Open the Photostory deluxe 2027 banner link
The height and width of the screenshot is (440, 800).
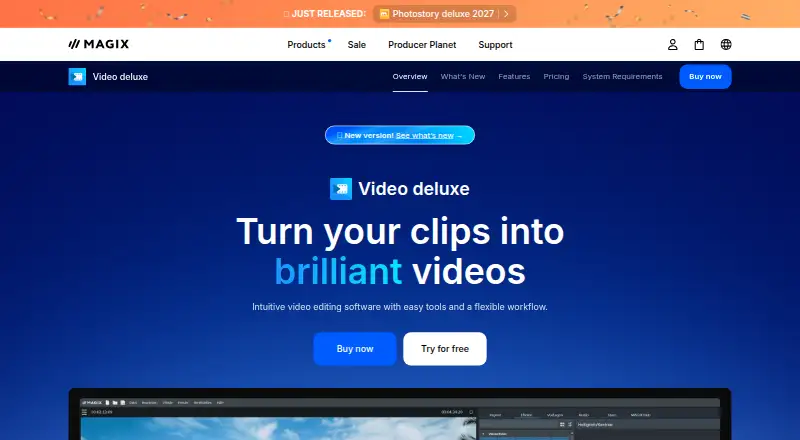(x=444, y=14)
